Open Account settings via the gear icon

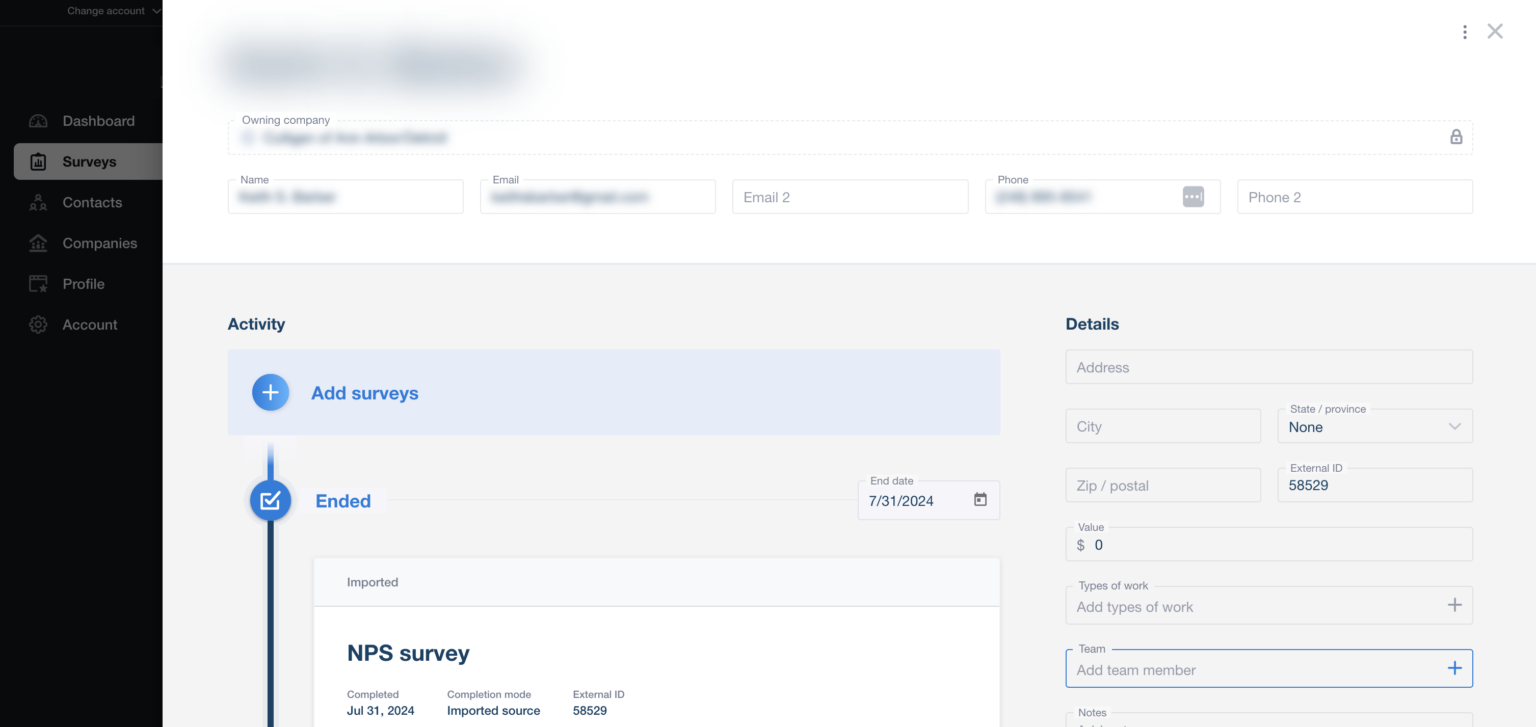38,324
